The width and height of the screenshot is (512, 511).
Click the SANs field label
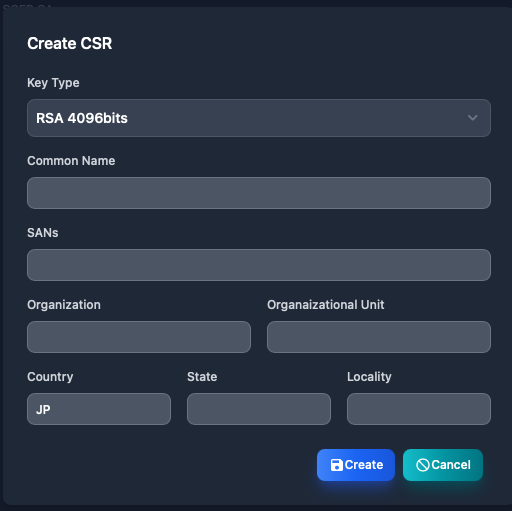43,233
